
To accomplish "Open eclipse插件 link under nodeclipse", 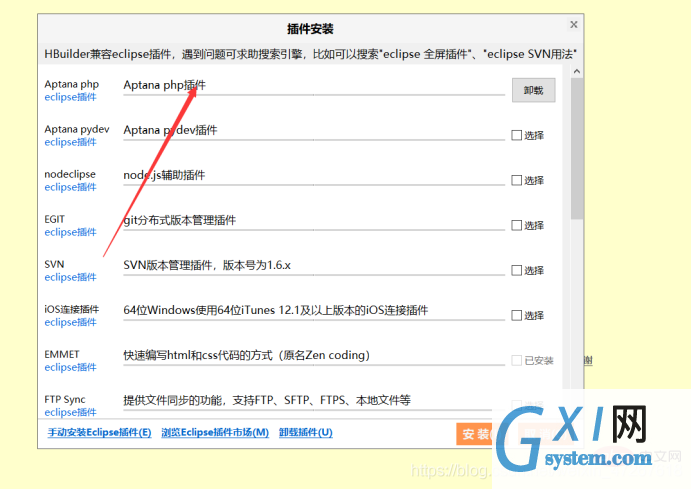I will point(70,187).
